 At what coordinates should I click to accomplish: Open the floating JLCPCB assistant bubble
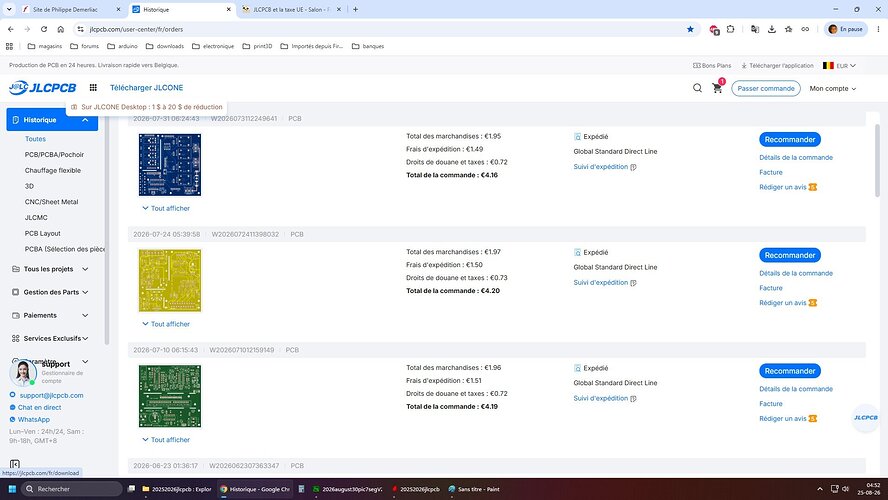[x=865, y=418]
